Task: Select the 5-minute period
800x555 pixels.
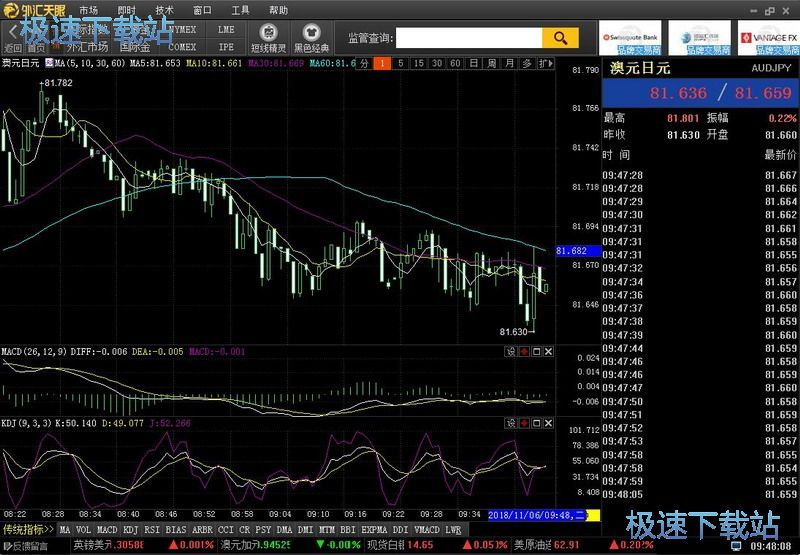Action: coord(401,63)
